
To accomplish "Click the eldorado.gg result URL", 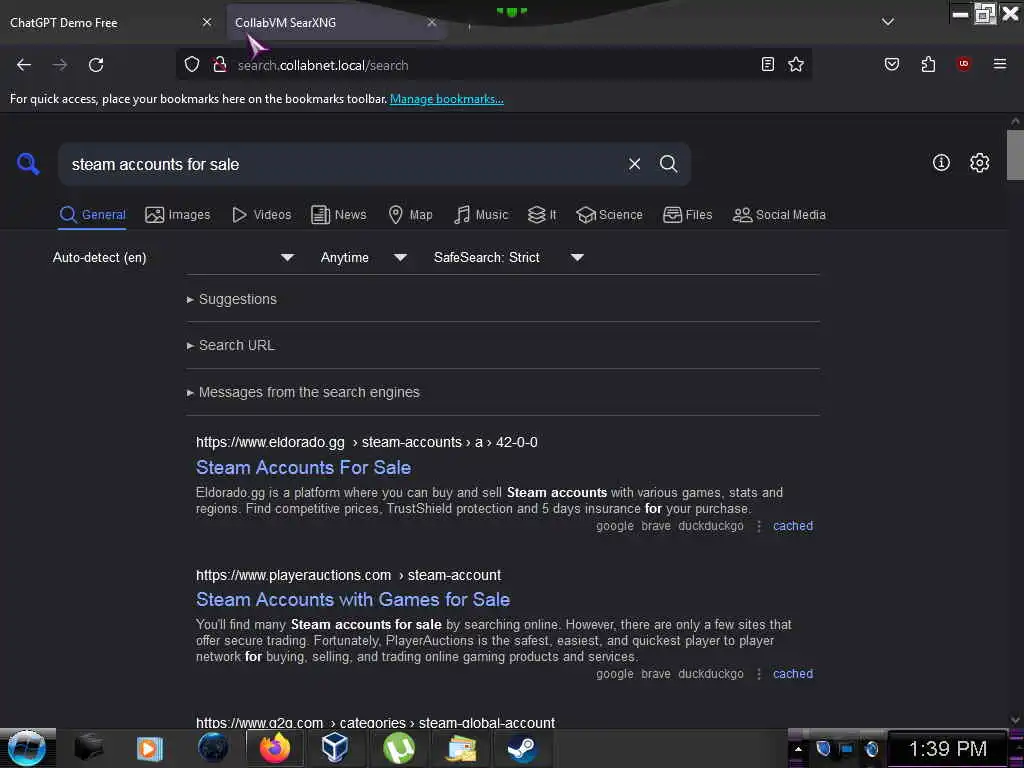I will (366, 442).
